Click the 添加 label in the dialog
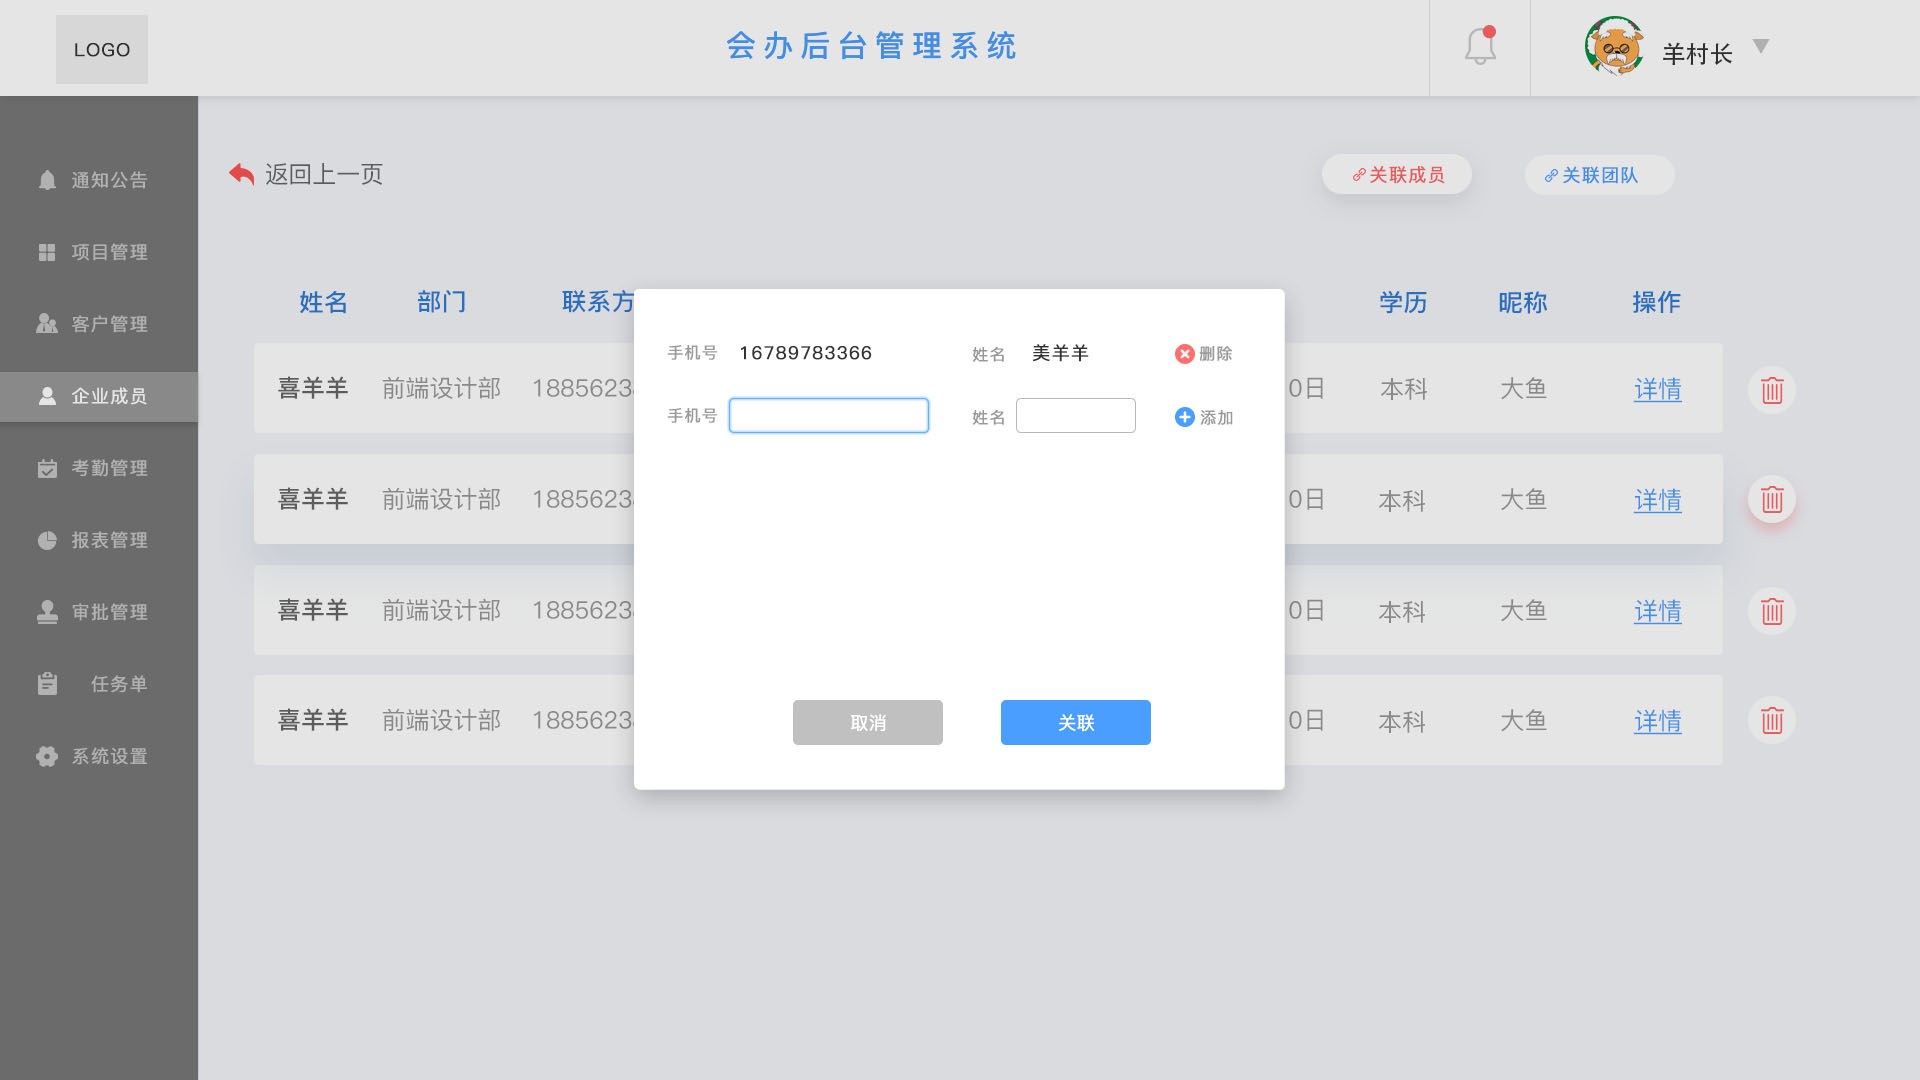Image resolution: width=1920 pixels, height=1080 pixels. [x=1217, y=418]
